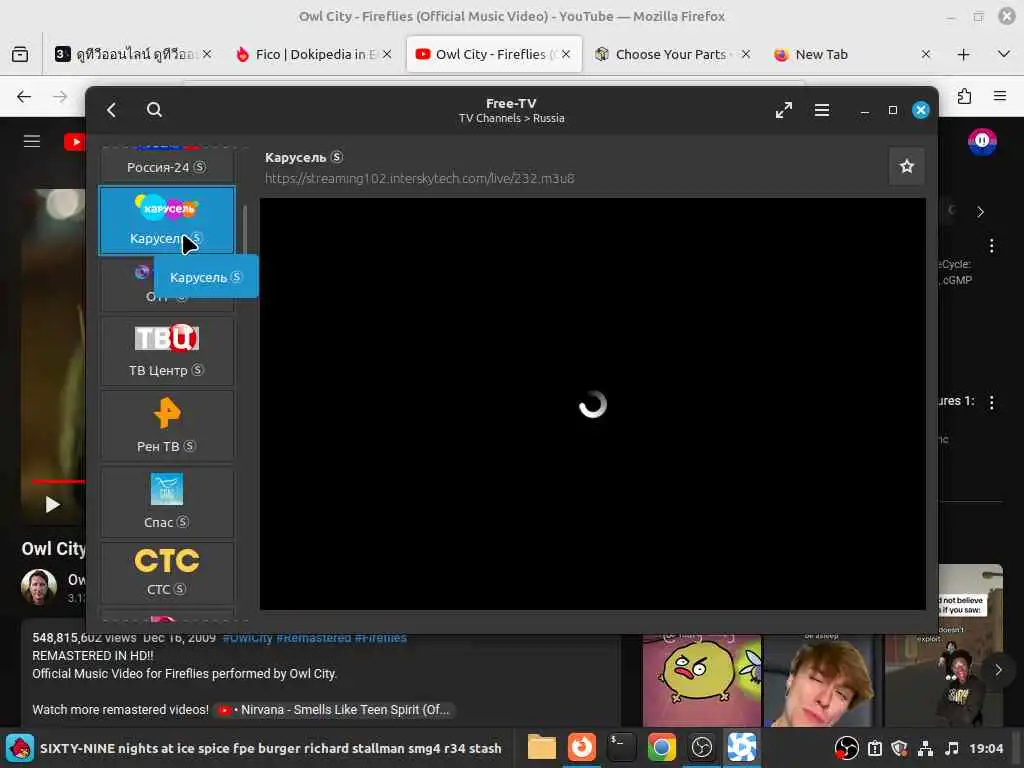Click the Free-TV video player area

(x=592, y=404)
